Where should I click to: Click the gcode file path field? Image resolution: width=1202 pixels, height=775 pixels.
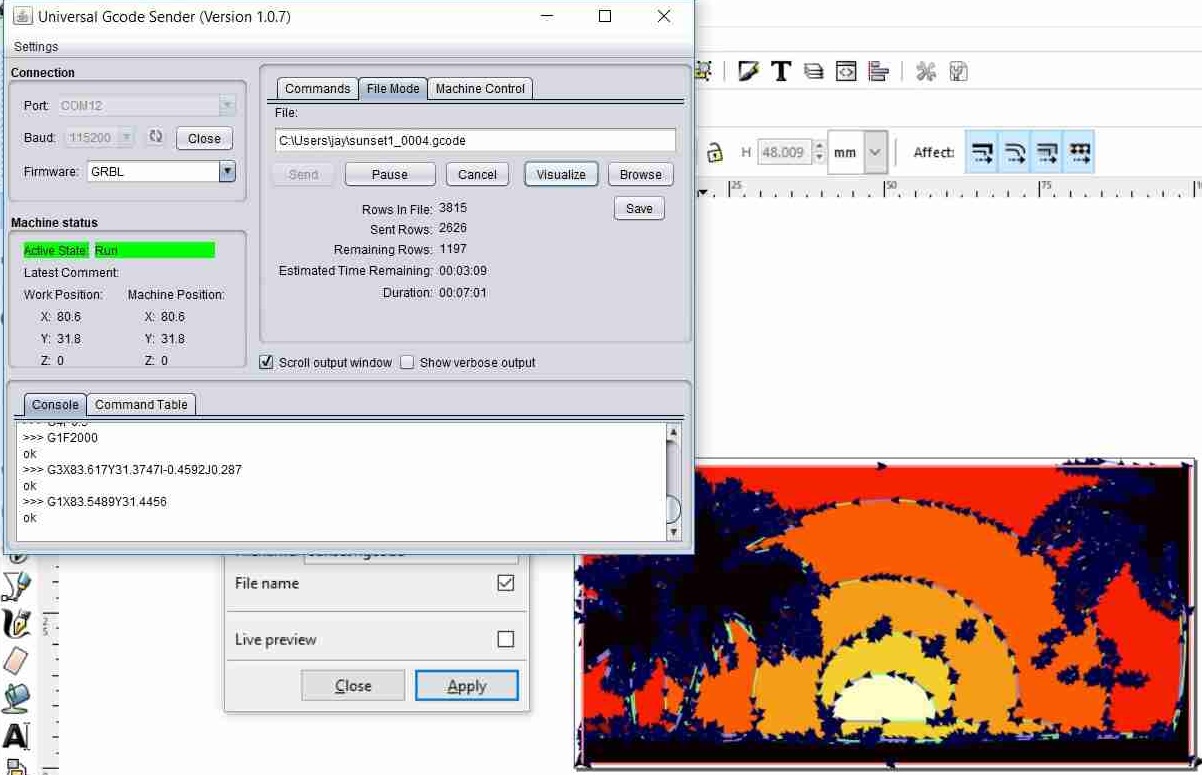pos(475,140)
